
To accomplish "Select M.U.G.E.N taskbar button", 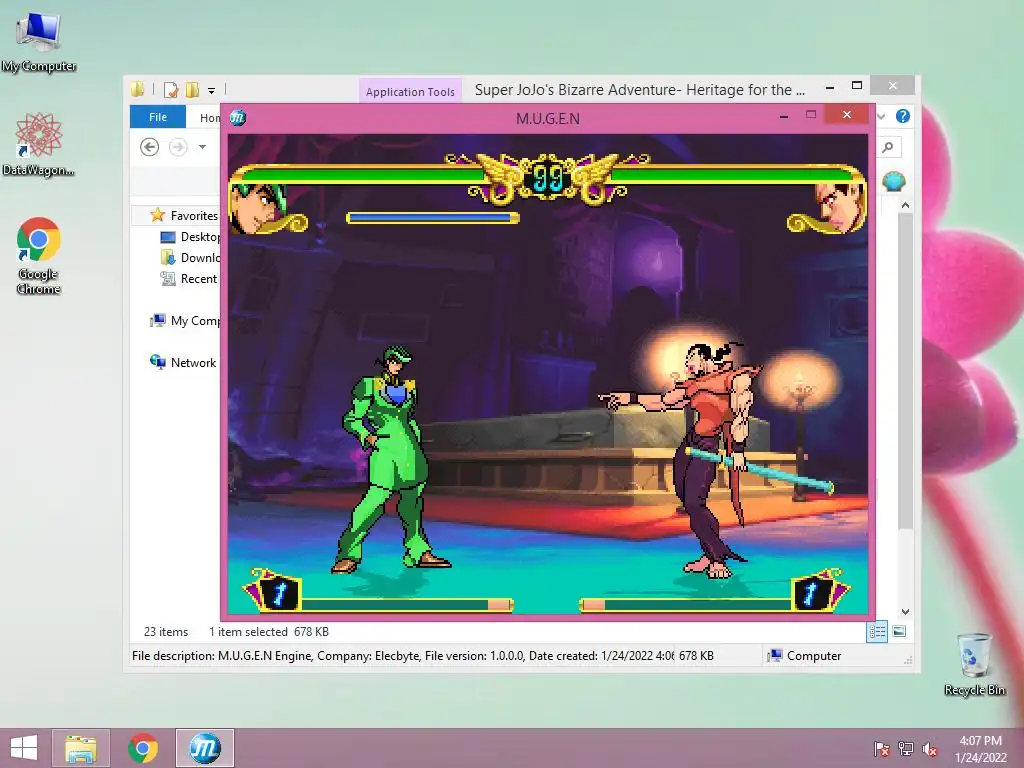I will pyautogui.click(x=205, y=748).
